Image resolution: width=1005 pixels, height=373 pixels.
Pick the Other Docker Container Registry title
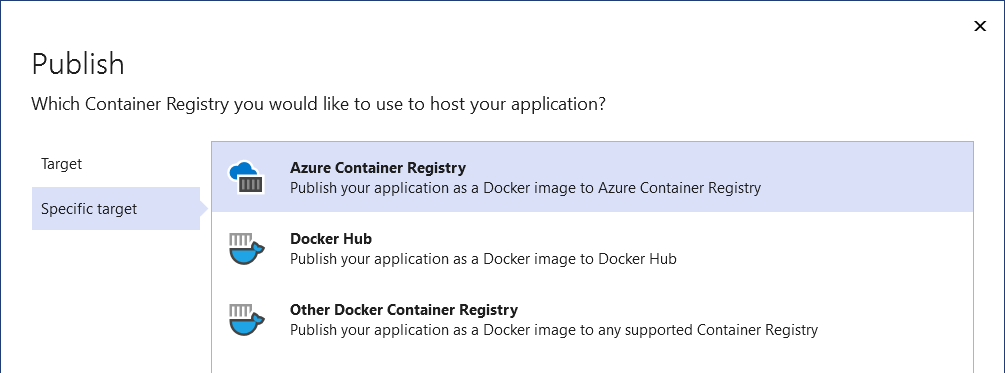point(404,310)
